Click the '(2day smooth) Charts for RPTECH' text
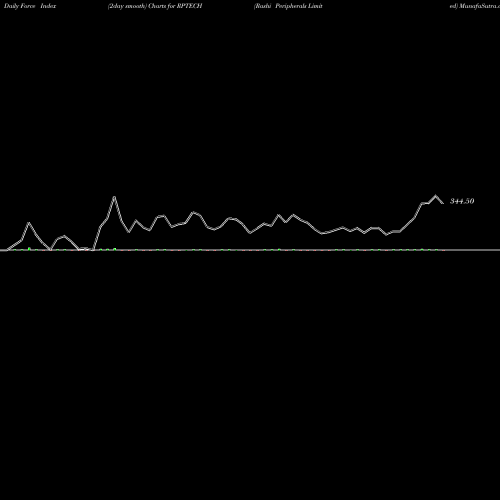The height and width of the screenshot is (500, 500). coord(155,6)
